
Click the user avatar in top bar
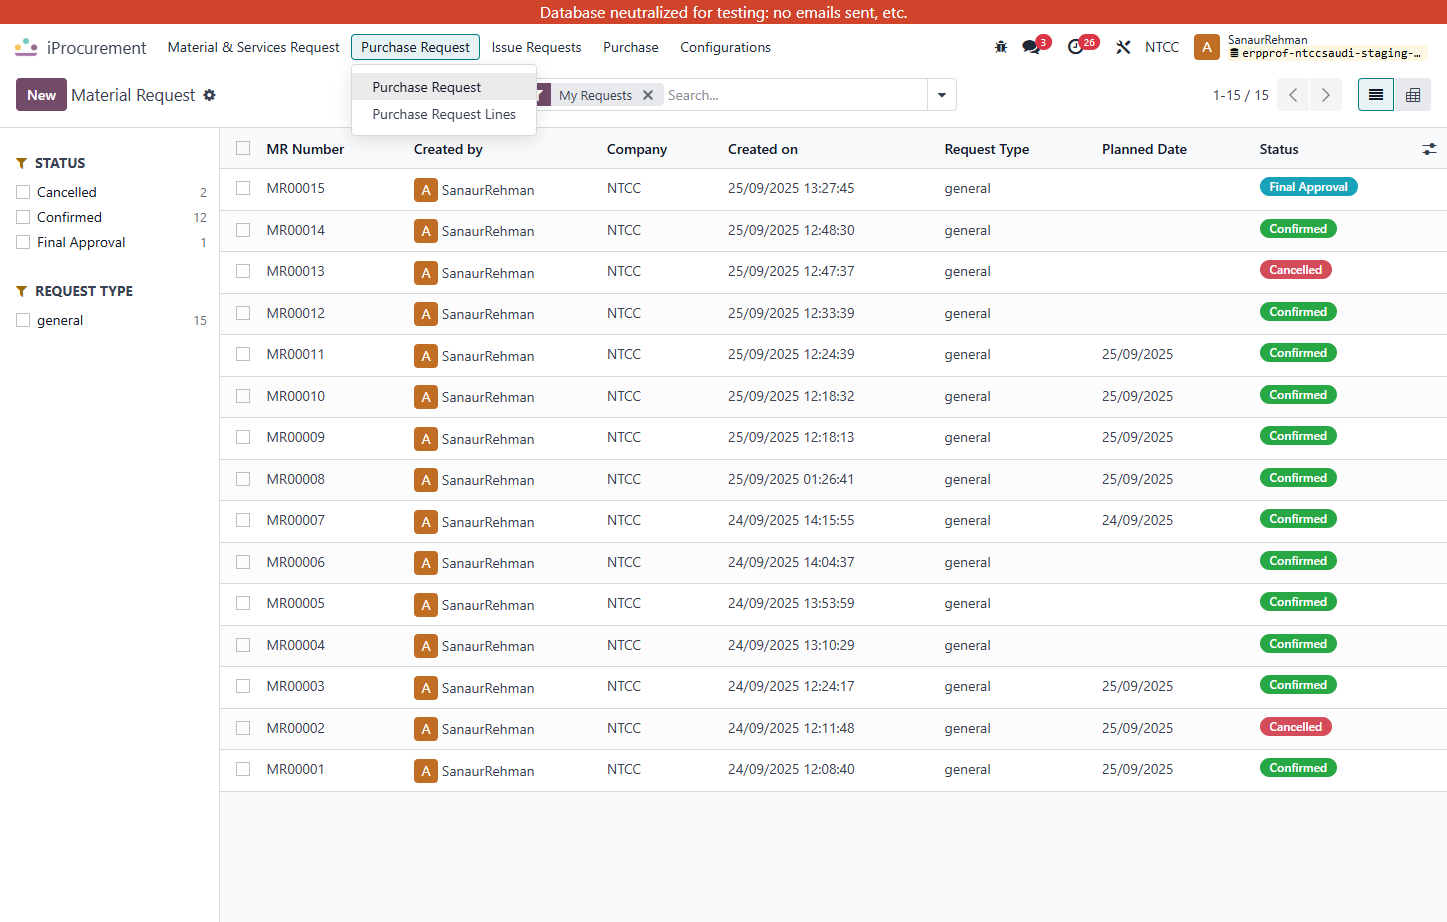point(1207,47)
